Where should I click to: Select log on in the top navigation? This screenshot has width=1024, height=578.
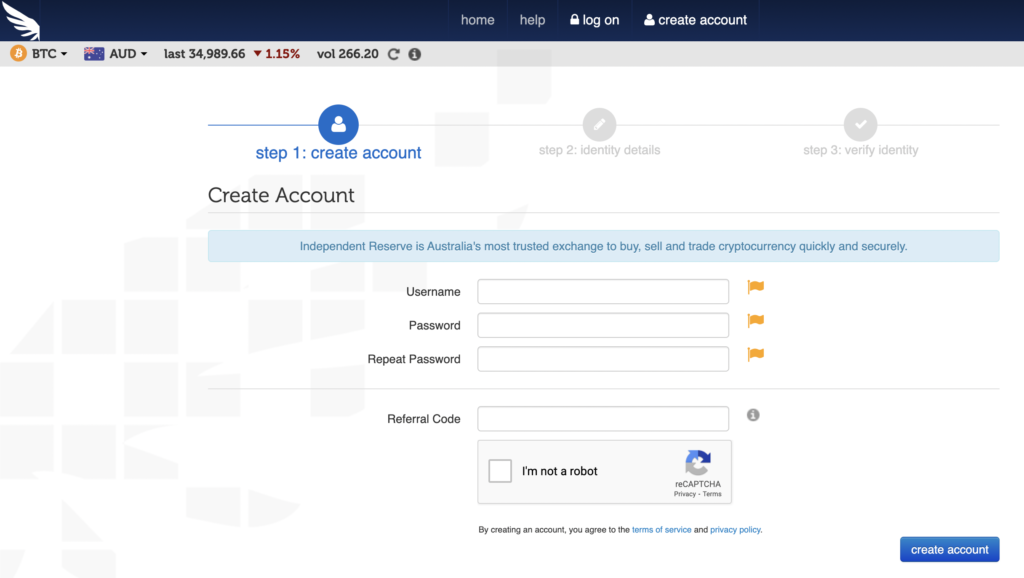click(x=594, y=20)
